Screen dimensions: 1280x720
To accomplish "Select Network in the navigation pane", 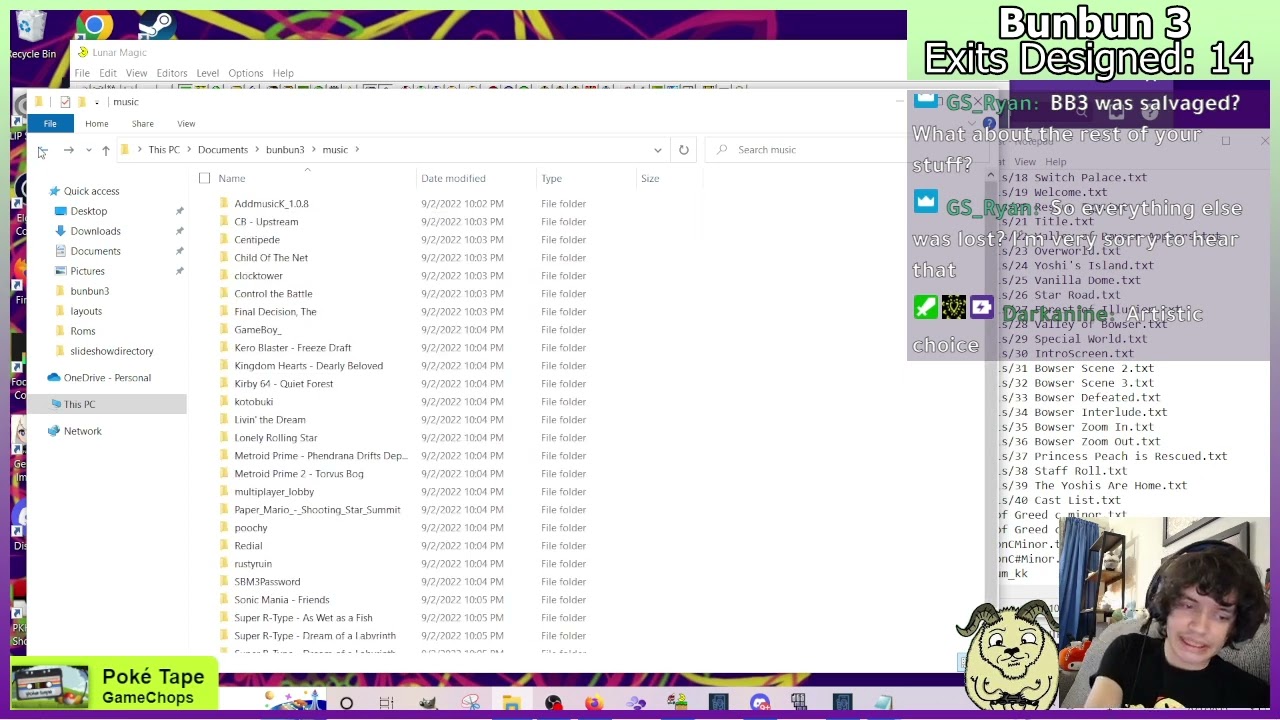I will 82,431.
